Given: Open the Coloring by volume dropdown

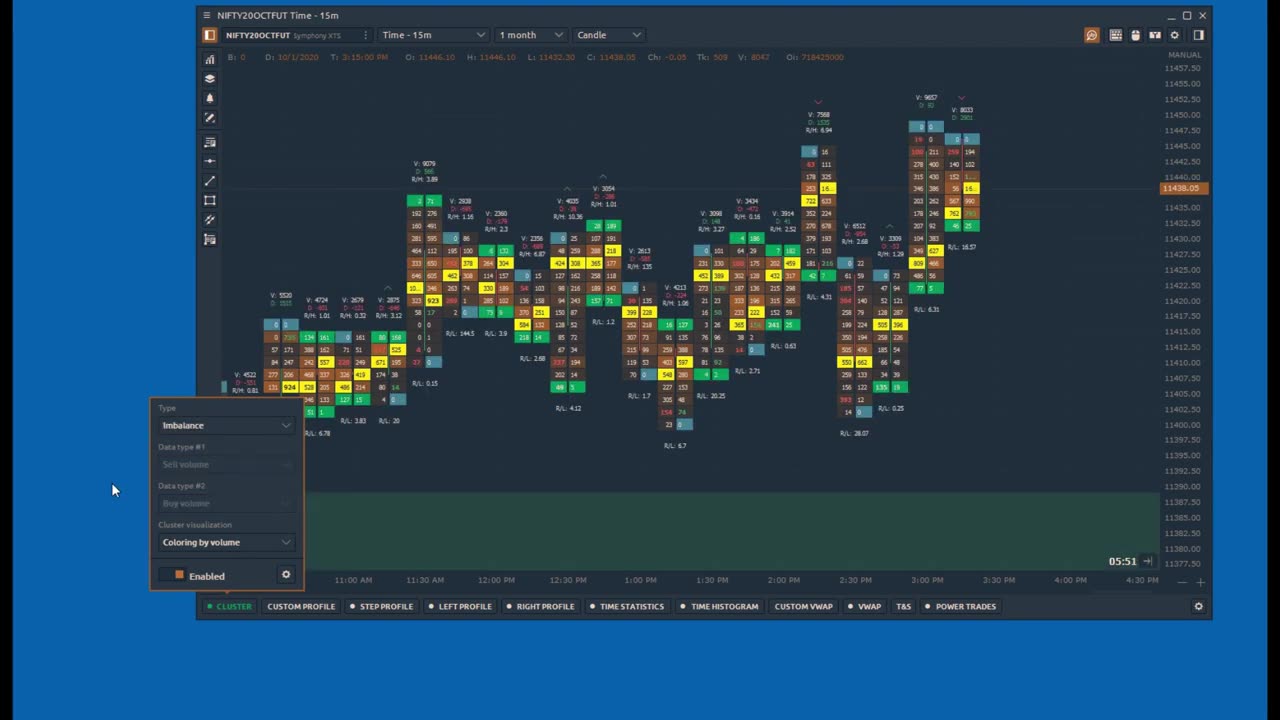Looking at the screenshot, I should (226, 542).
